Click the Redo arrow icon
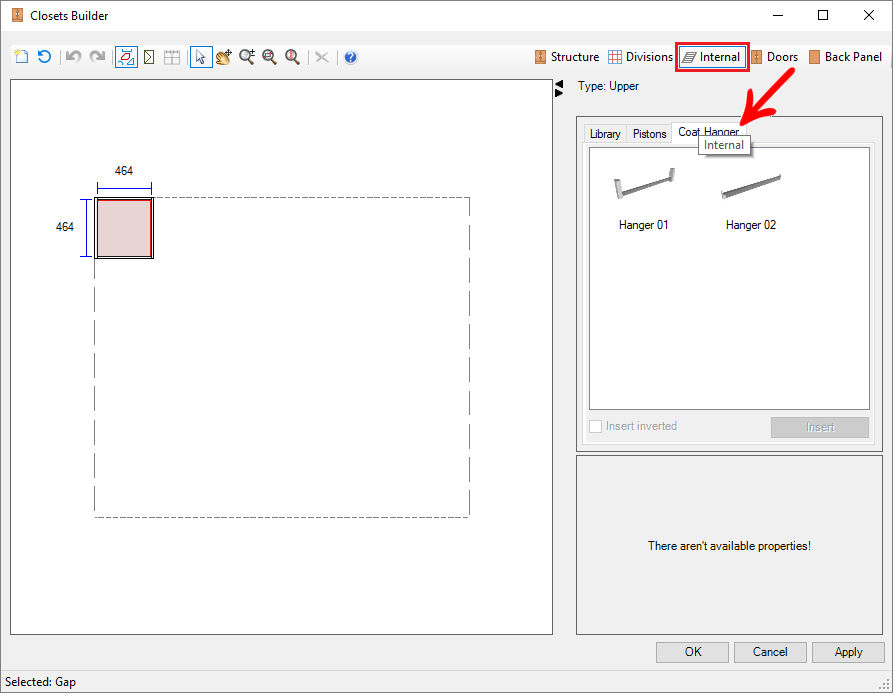The image size is (895, 695). click(x=98, y=56)
